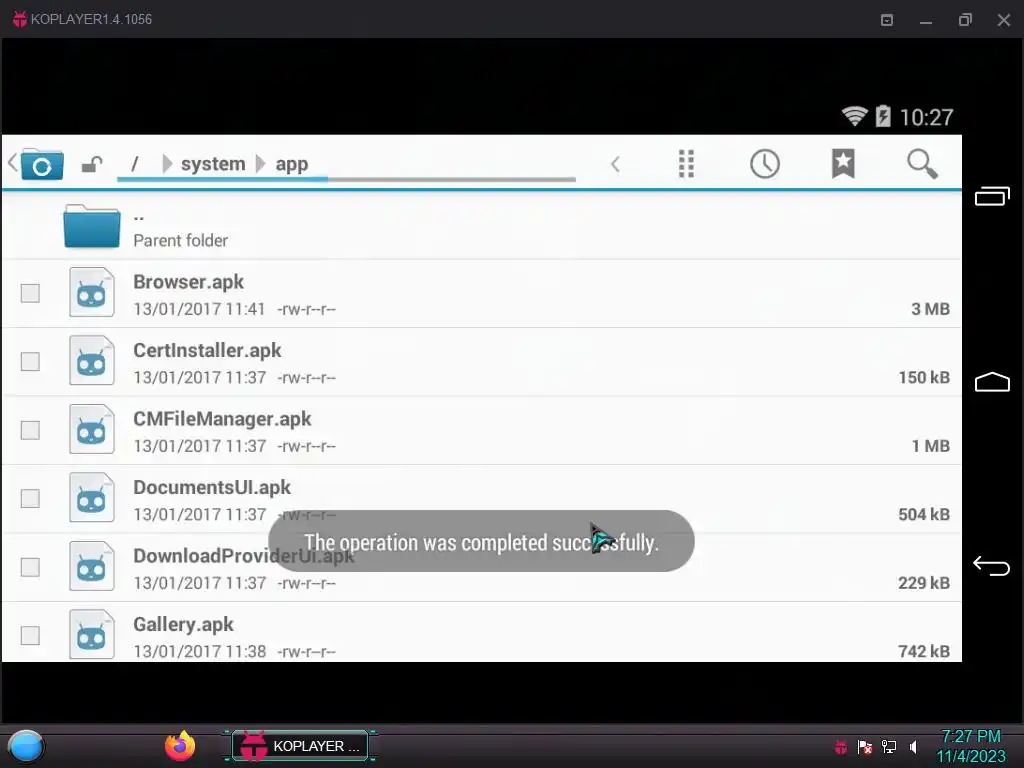The width and height of the screenshot is (1024, 768).
Task: Check the Gallery.apk checkbox
Action: [x=30, y=636]
